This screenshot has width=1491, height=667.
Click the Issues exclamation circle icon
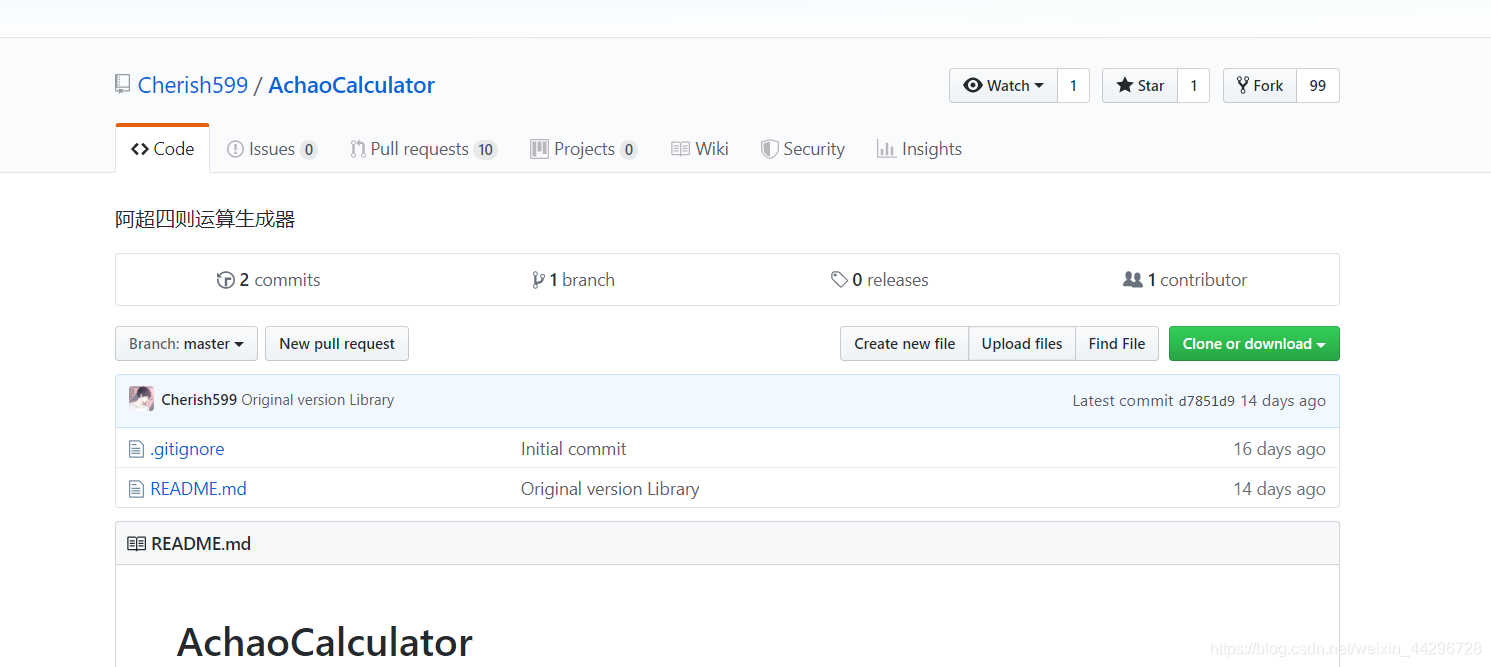pos(235,149)
